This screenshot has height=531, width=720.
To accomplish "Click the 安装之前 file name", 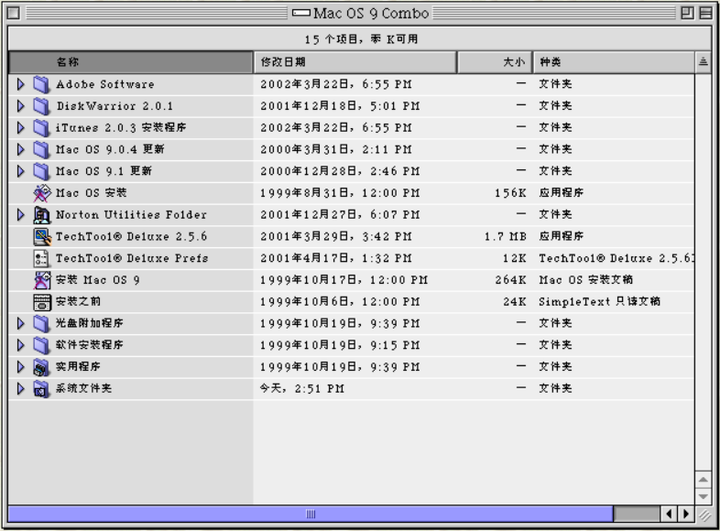I will 78,302.
